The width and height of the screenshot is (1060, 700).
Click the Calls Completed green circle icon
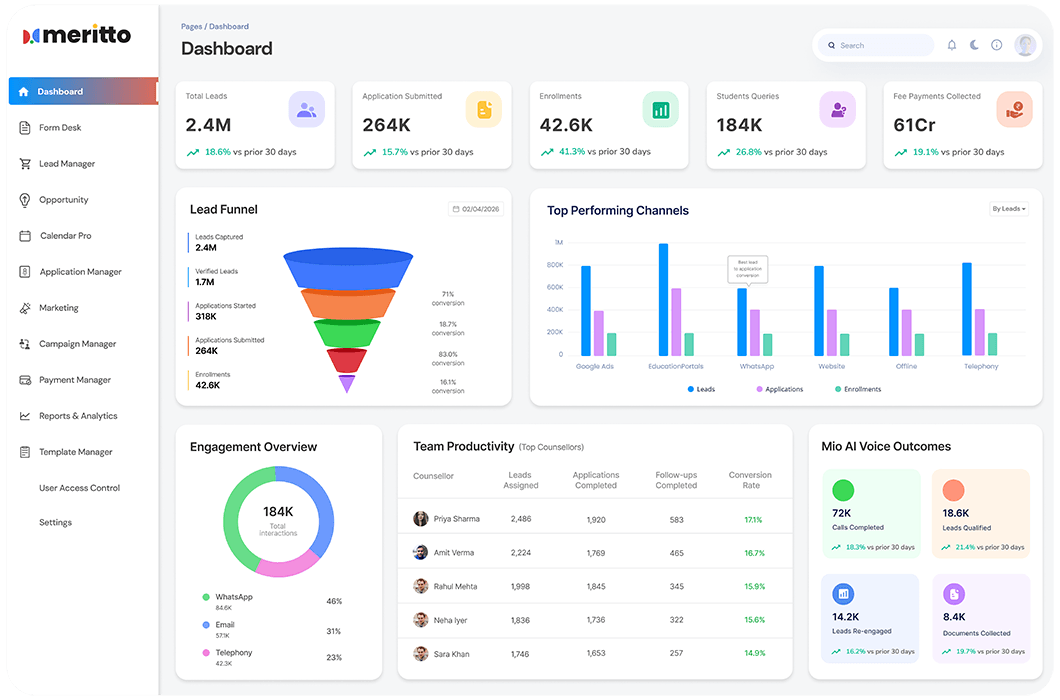pos(843,490)
